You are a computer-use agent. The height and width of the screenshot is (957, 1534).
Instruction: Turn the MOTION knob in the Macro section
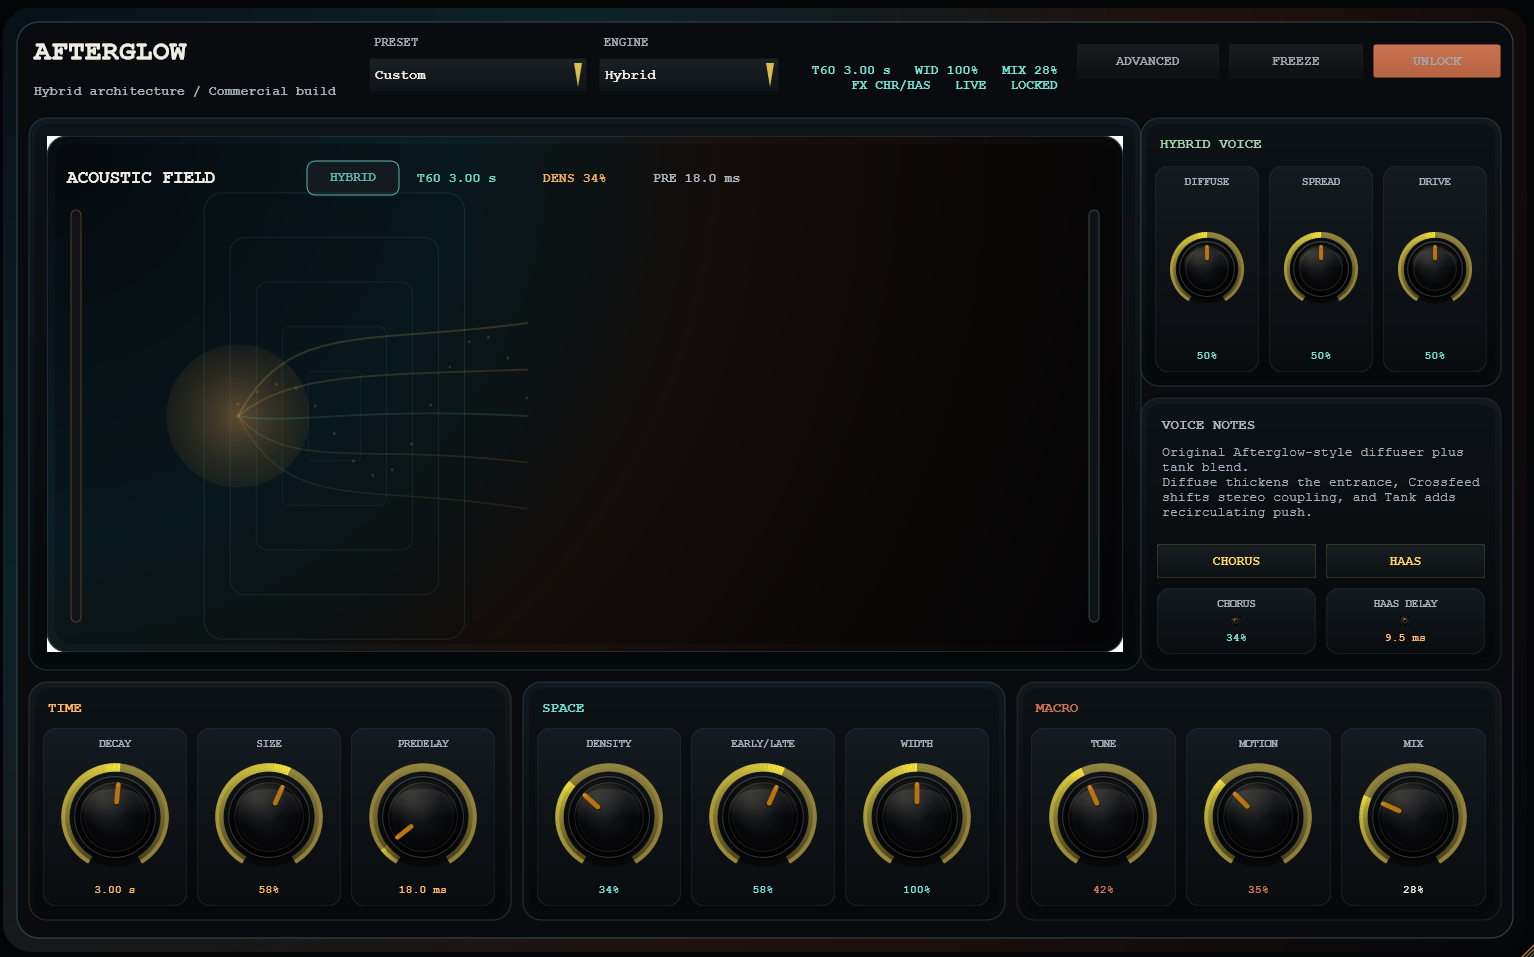coord(1257,816)
